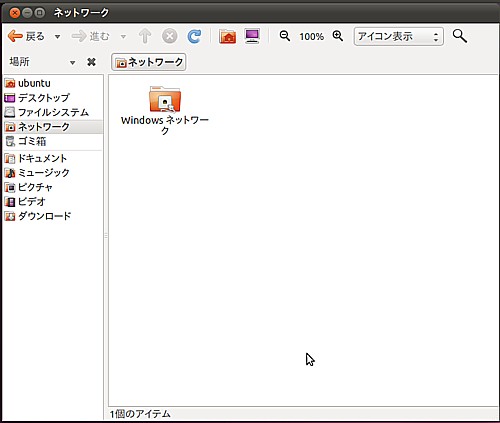
Task: Reset zoom by clicking 100% label
Action: coord(311,36)
